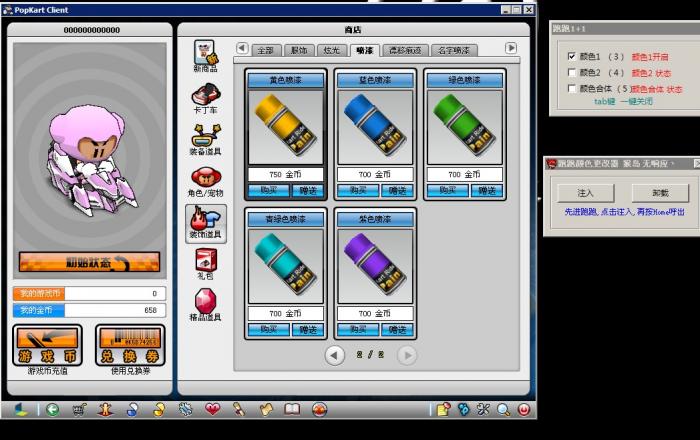Click the 我的金币 balance field
This screenshot has height=440, width=700.
tap(89, 310)
